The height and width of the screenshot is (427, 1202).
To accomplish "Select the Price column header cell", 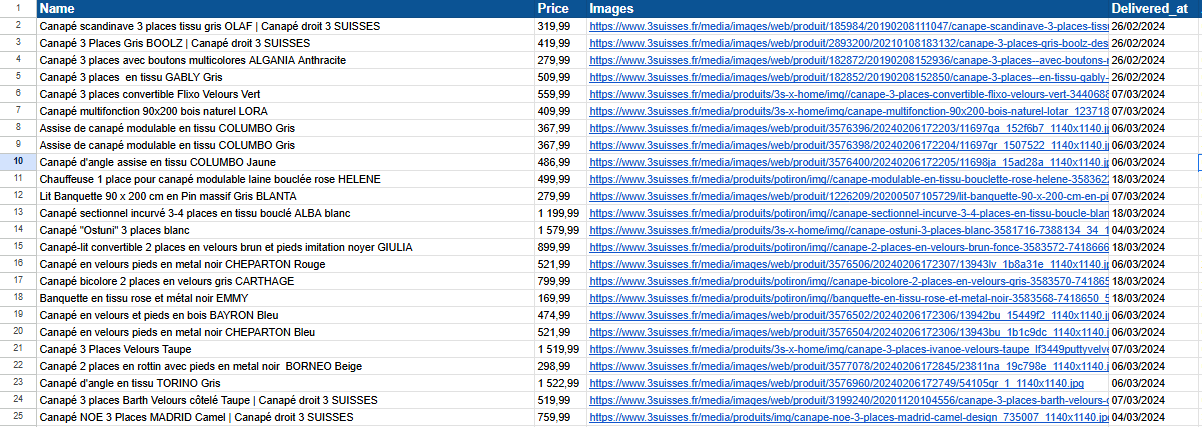I will [560, 8].
